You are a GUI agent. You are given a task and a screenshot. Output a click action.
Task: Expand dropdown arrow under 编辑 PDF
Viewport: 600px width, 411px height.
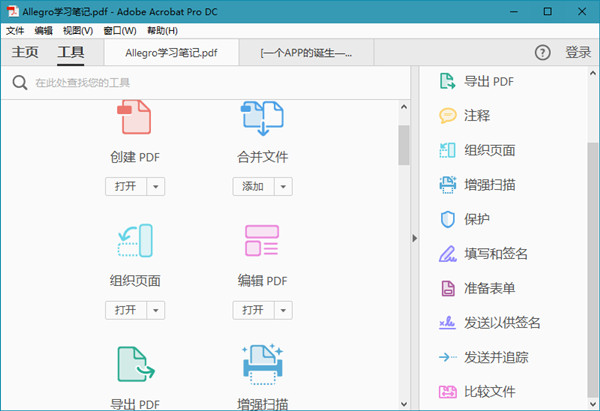[284, 310]
